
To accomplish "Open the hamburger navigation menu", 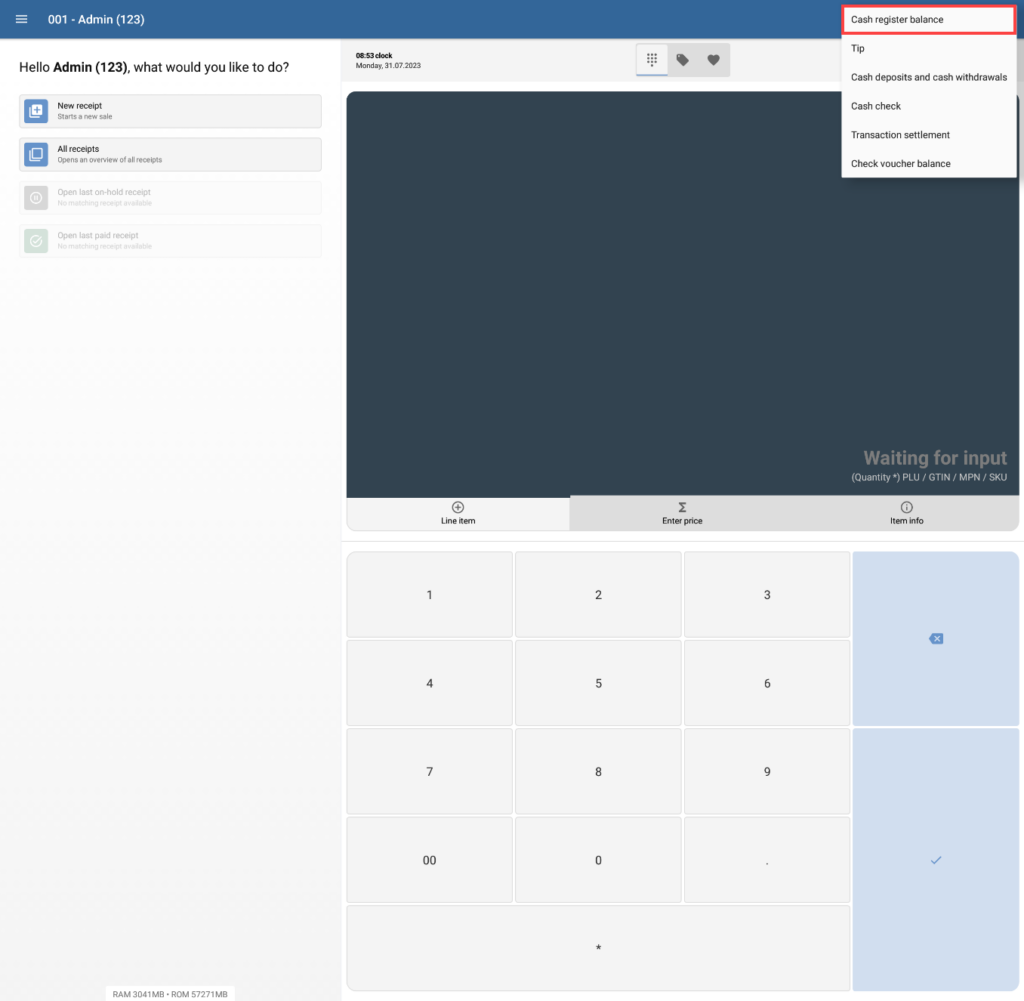I will pyautogui.click(x=21, y=19).
